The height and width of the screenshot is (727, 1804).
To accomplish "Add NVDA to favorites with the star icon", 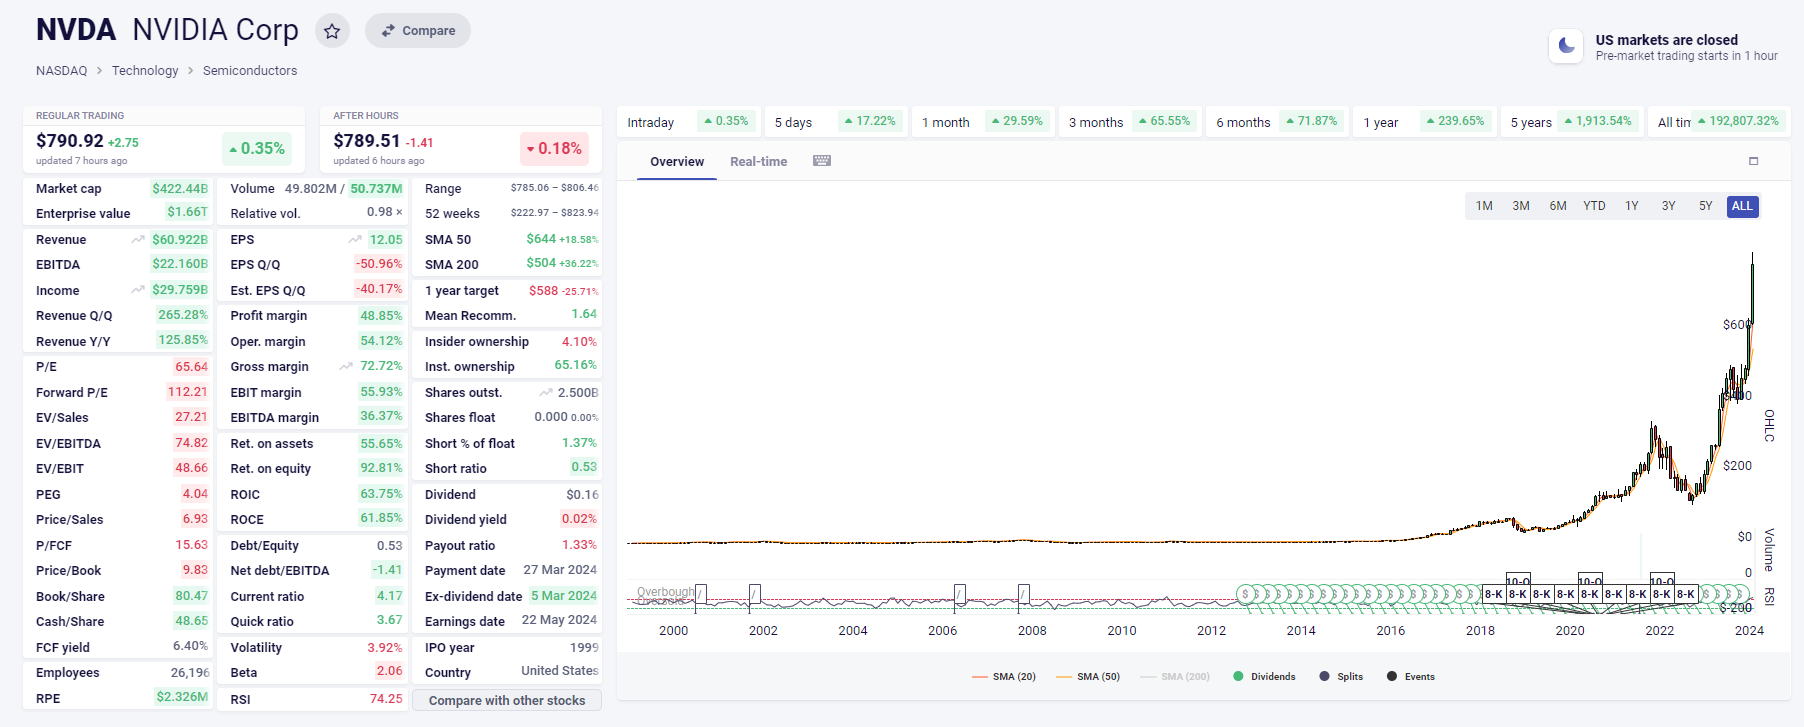I will click(332, 31).
